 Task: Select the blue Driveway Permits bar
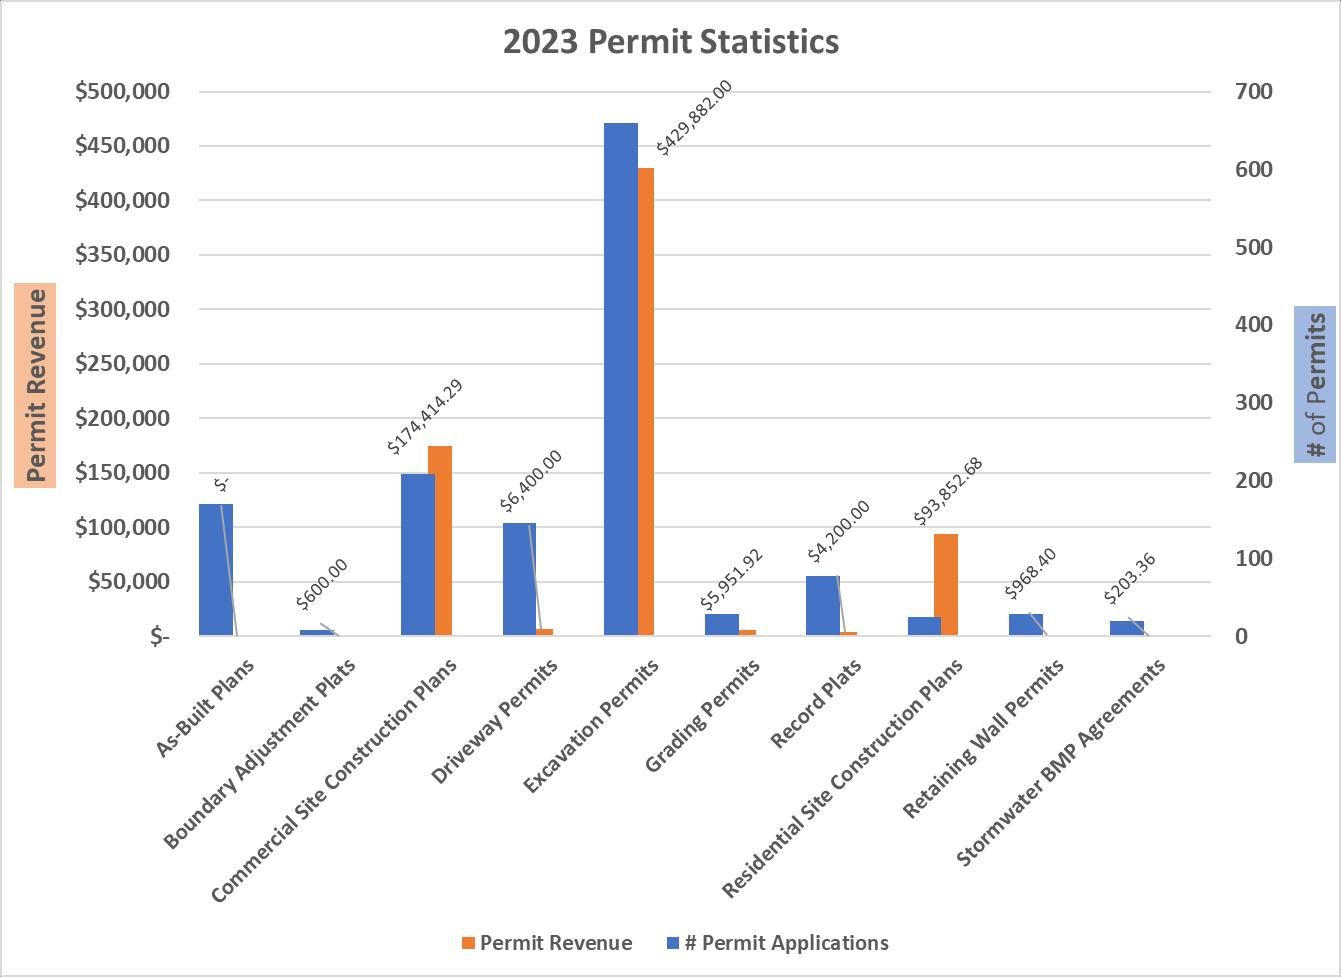point(519,579)
